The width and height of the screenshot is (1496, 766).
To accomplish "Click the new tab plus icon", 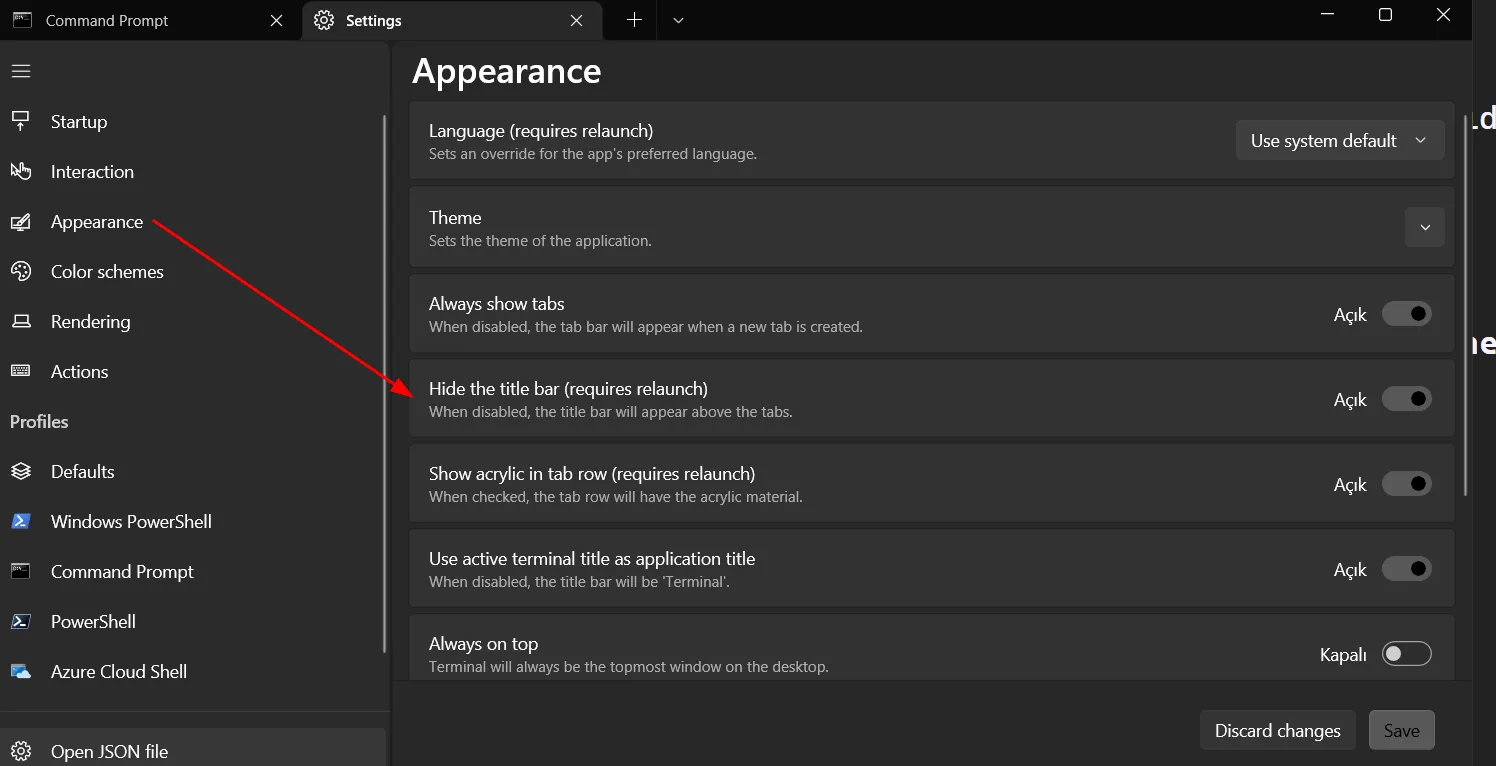I will tap(634, 20).
